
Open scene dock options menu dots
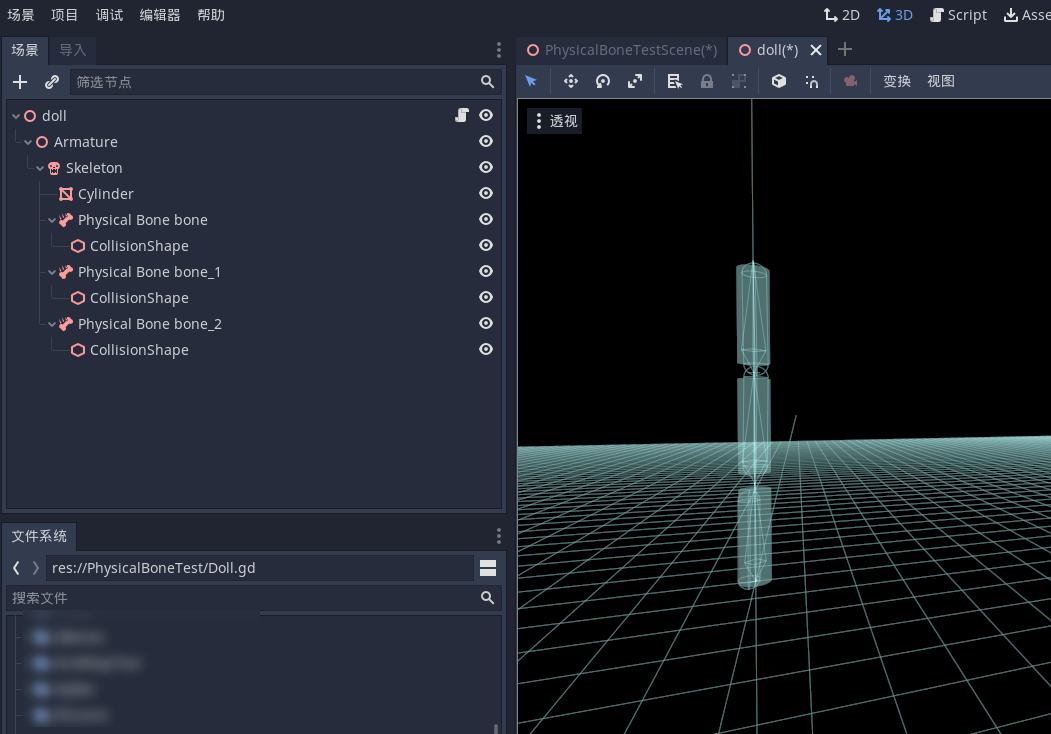(x=498, y=50)
